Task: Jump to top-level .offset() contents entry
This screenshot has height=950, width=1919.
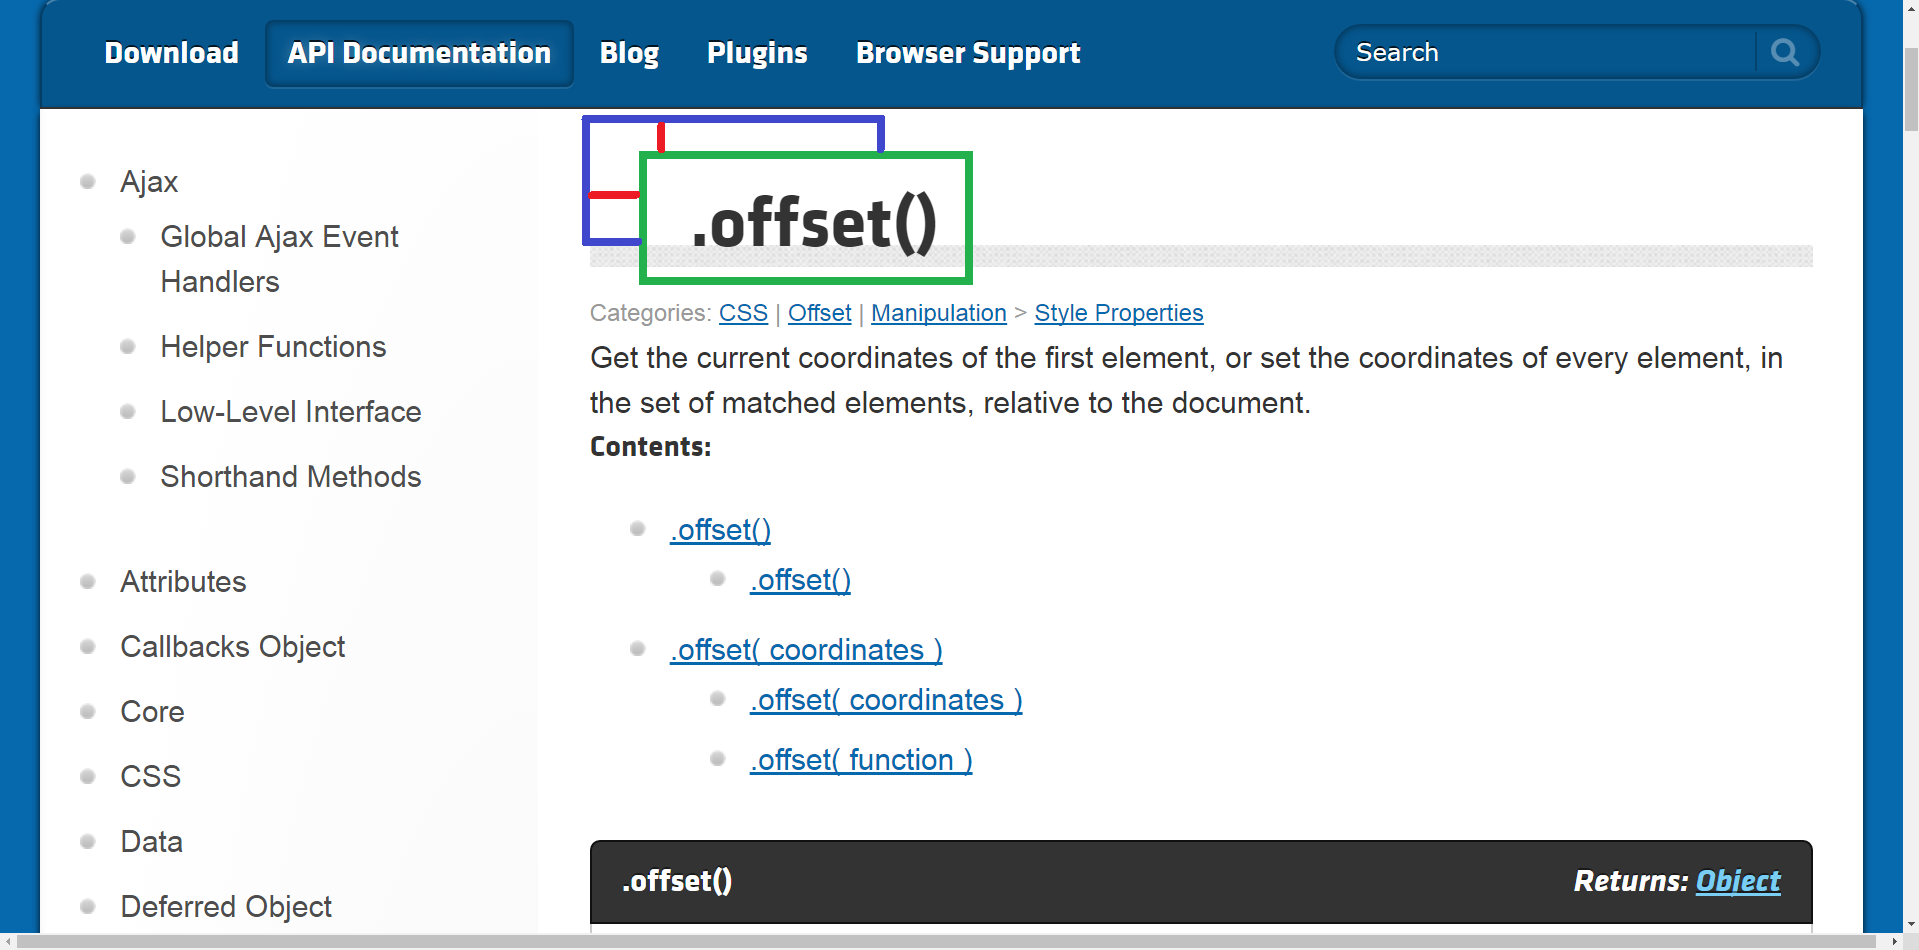Action: [720, 530]
